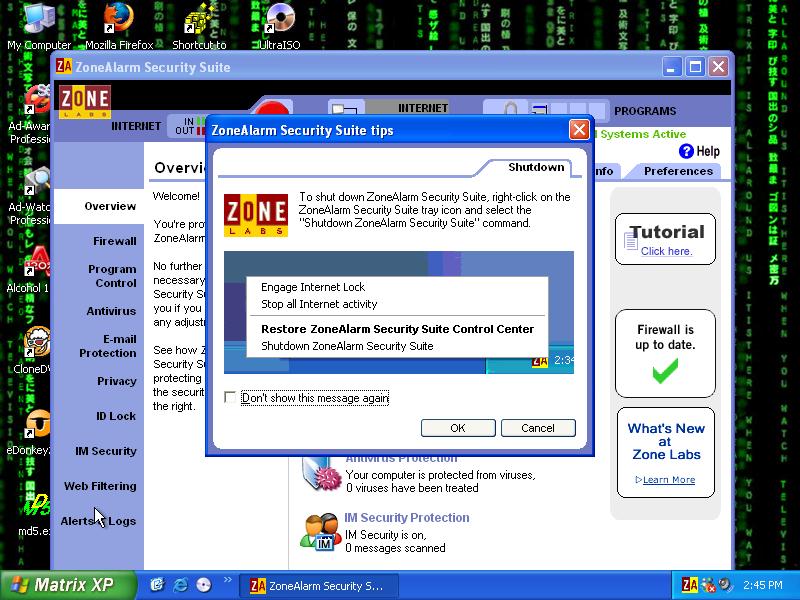Check 'Don't show this message again'
The image size is (800, 600).
230,397
